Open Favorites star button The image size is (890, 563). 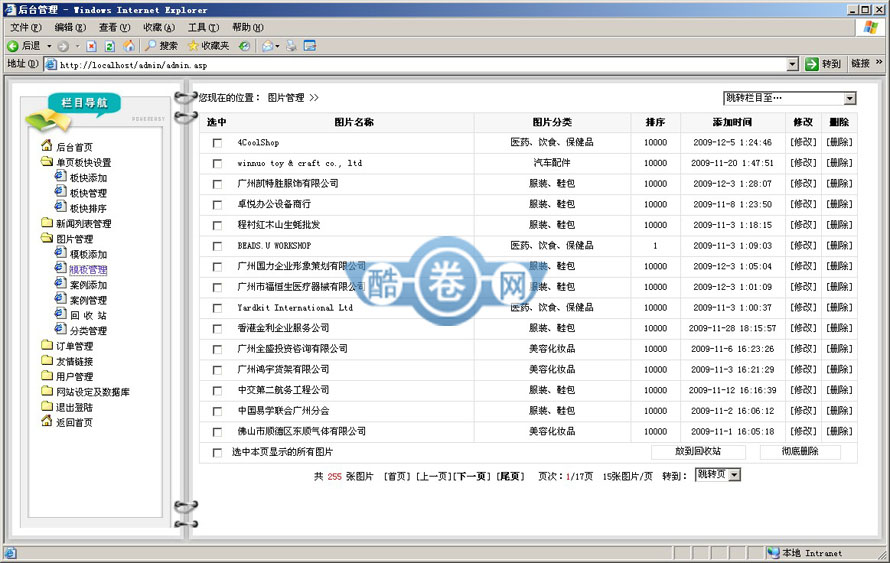tap(208, 46)
